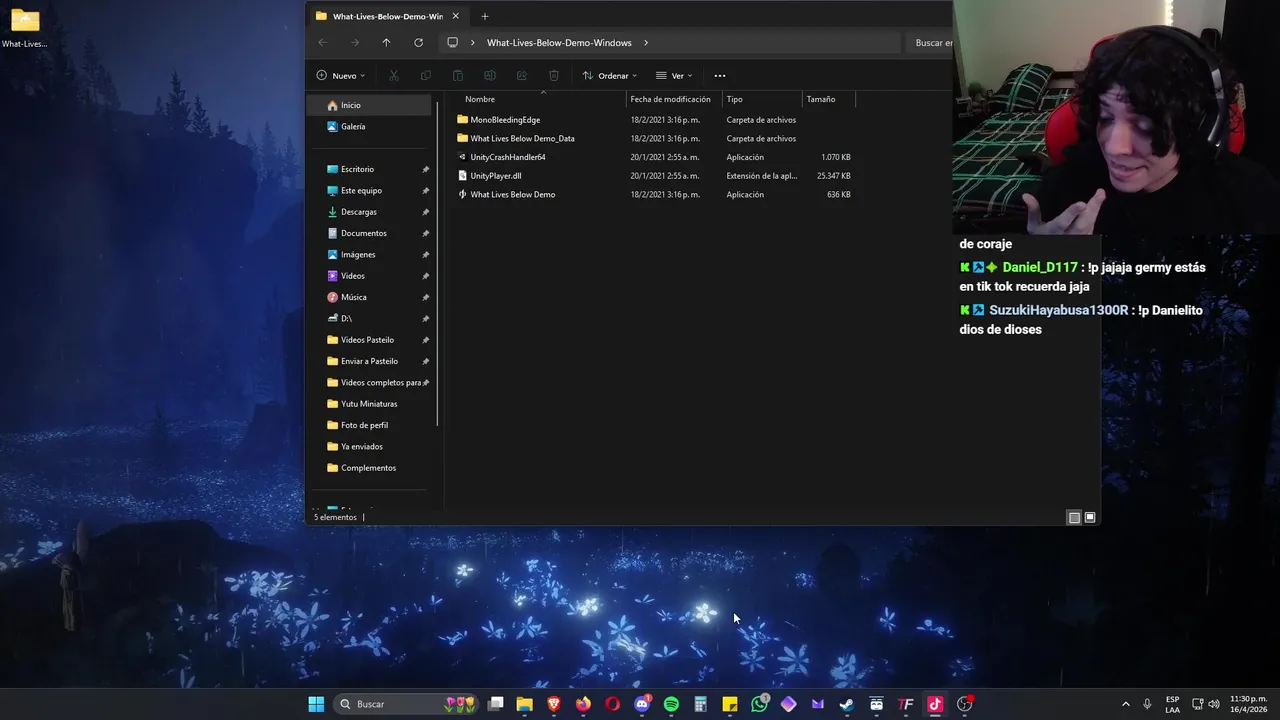Close the What-Lives-Below-Demo-Win tab
1280x720 pixels.
[x=455, y=16]
